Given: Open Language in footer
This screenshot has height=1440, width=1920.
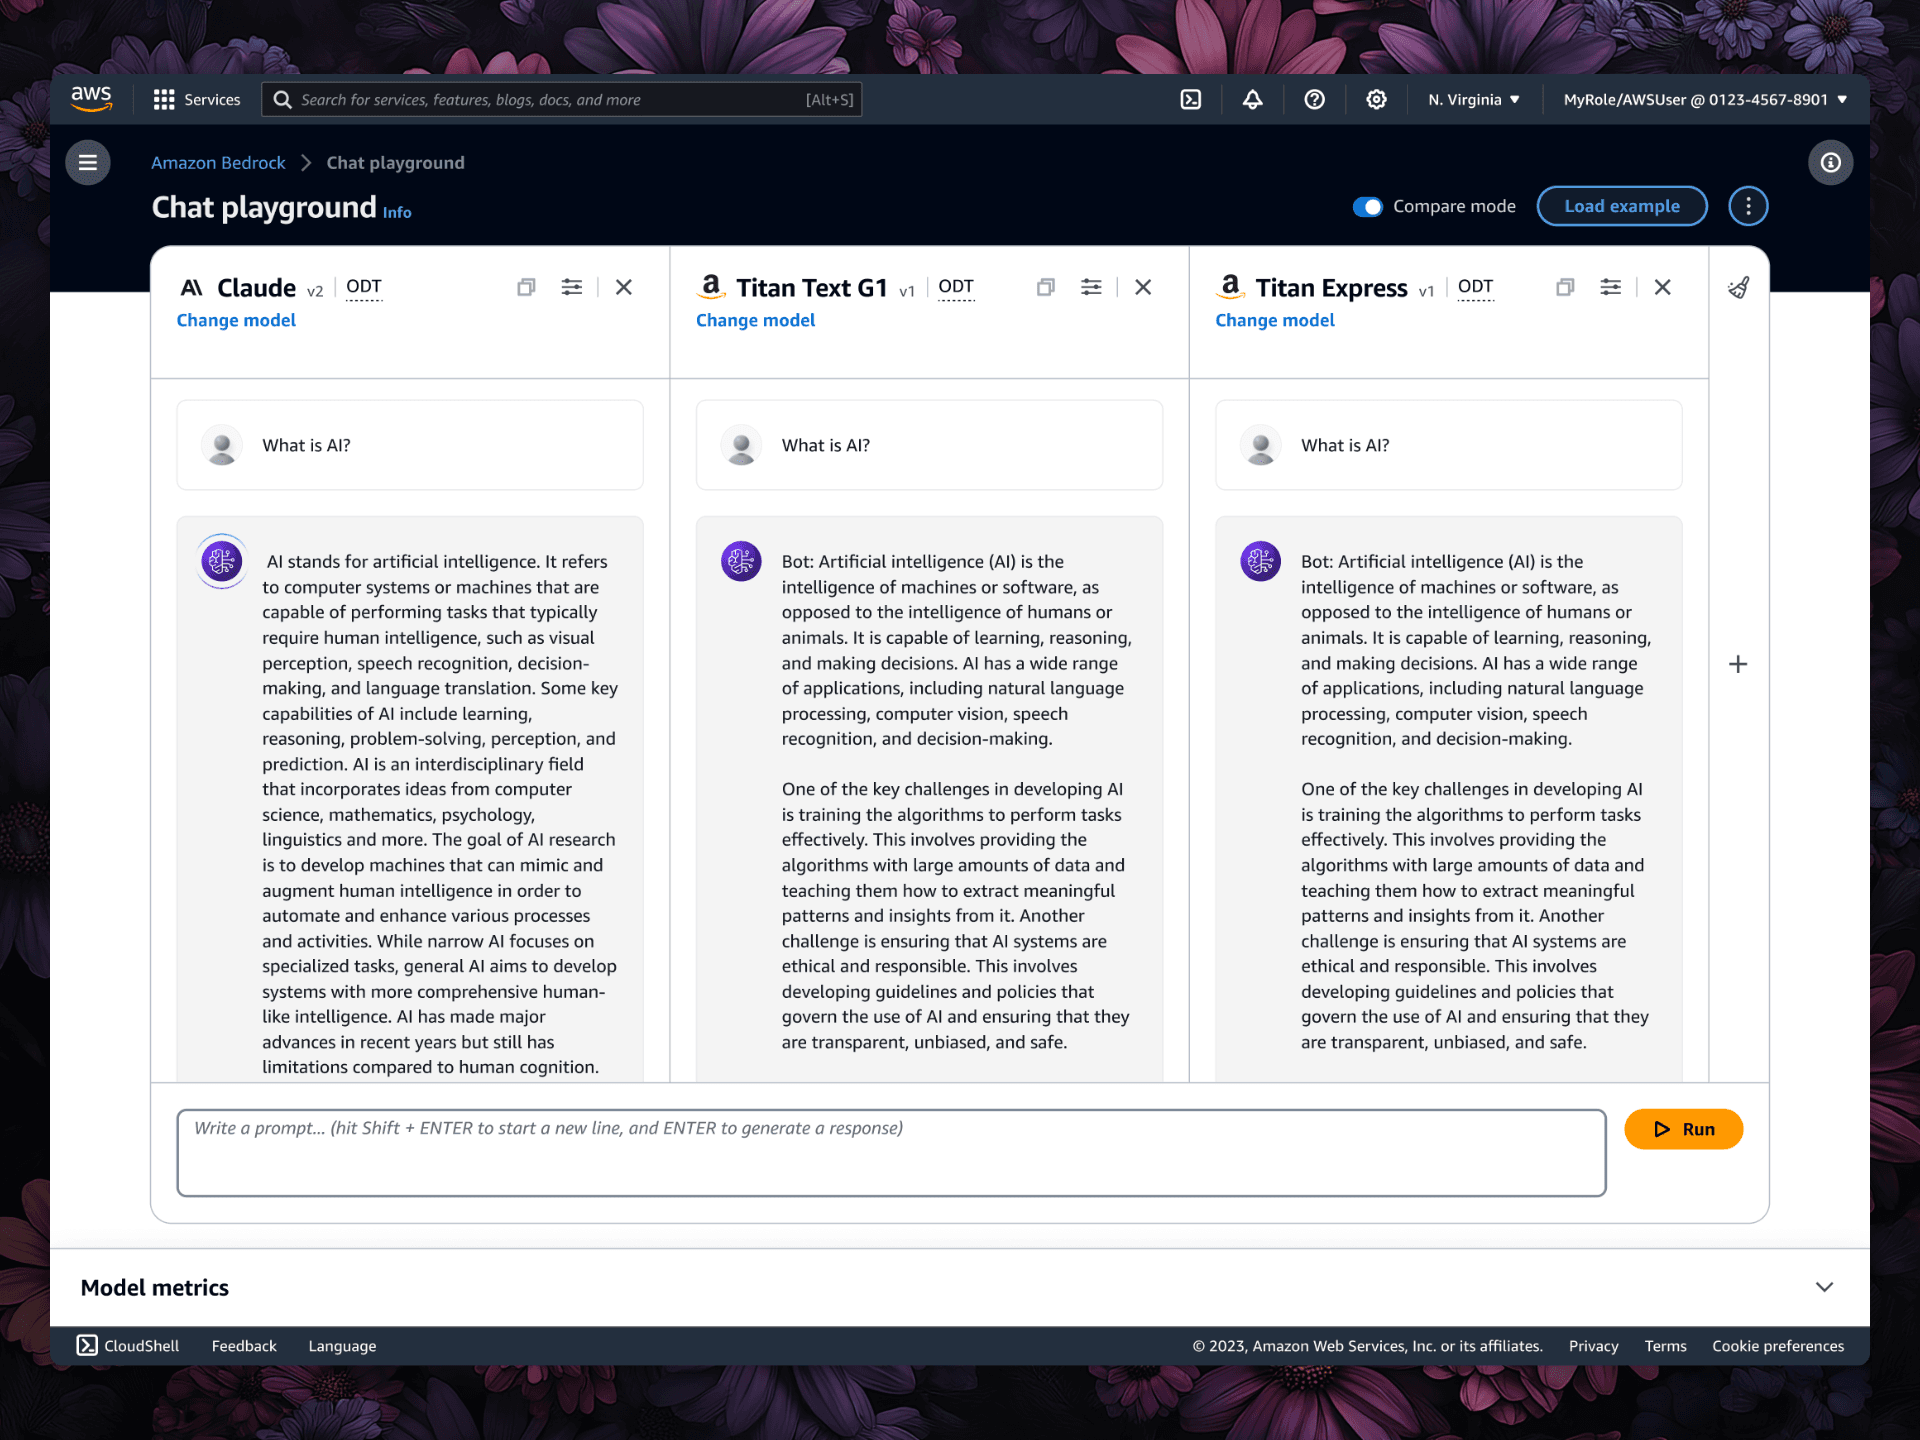Looking at the screenshot, I should click(342, 1346).
